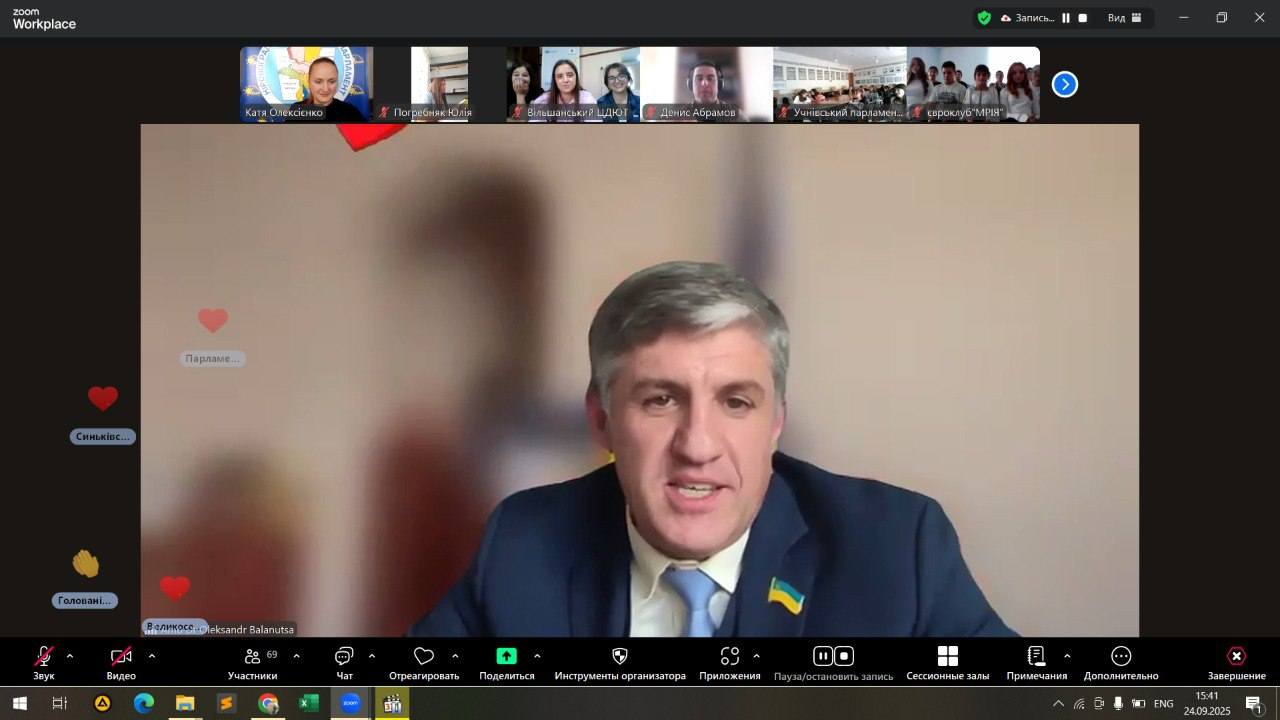Expand audio options arrow next to Звук
Image resolution: width=1280 pixels, height=720 pixels.
pos(70,656)
